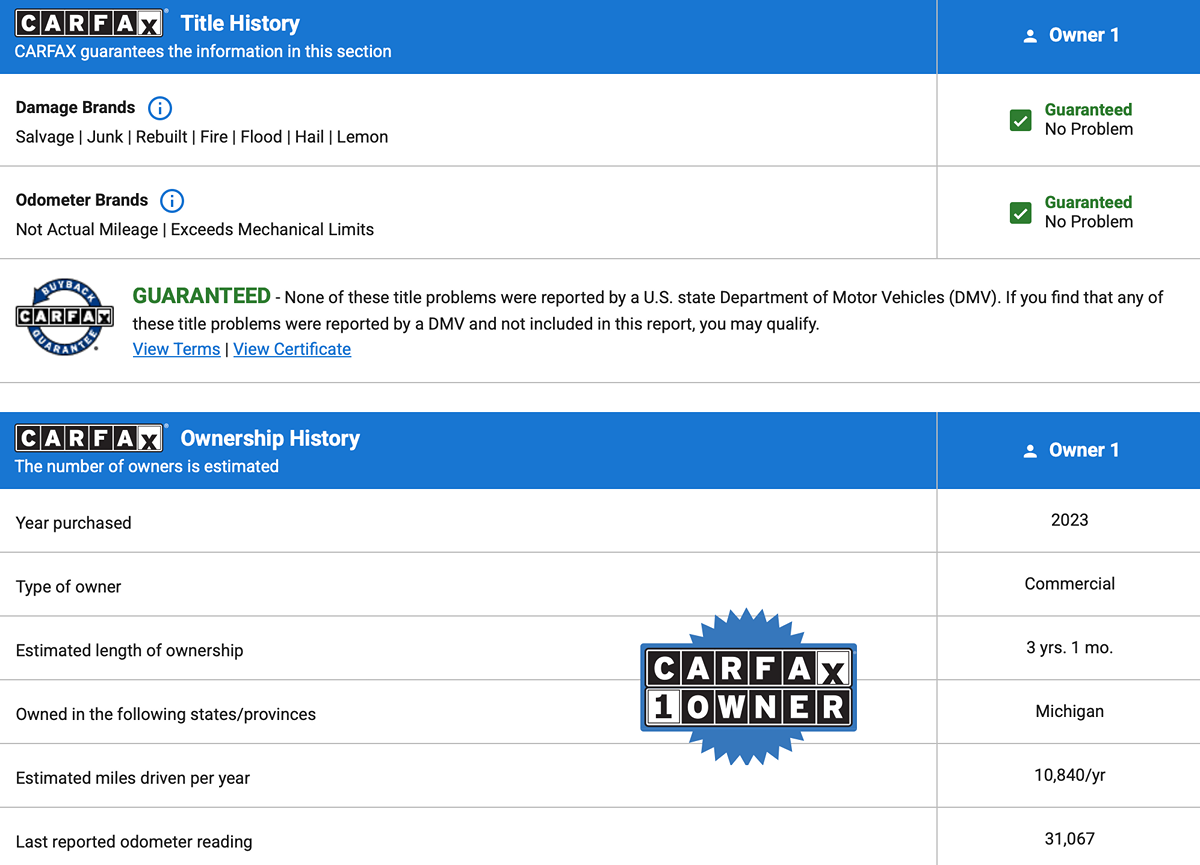Click 'The number of owners is estimated' subtitle

(x=147, y=466)
